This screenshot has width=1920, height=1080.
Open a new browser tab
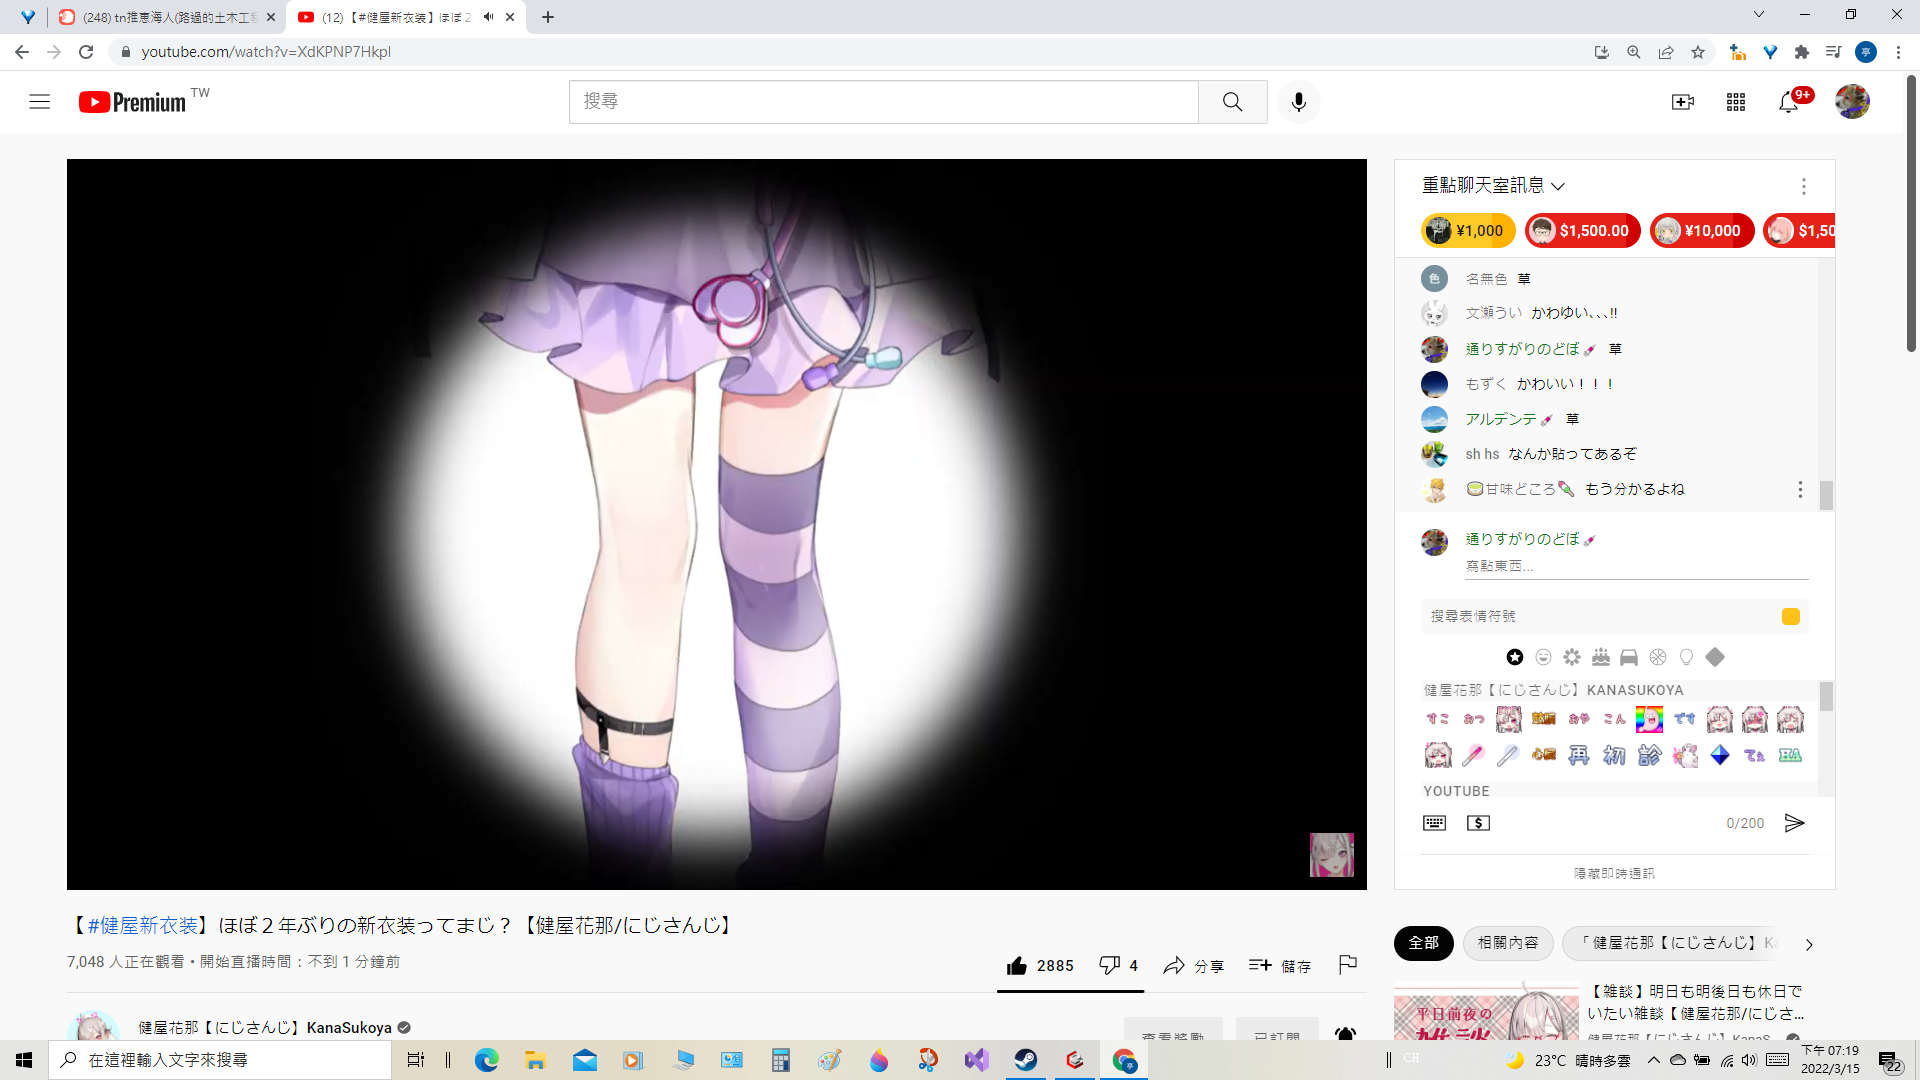click(547, 17)
